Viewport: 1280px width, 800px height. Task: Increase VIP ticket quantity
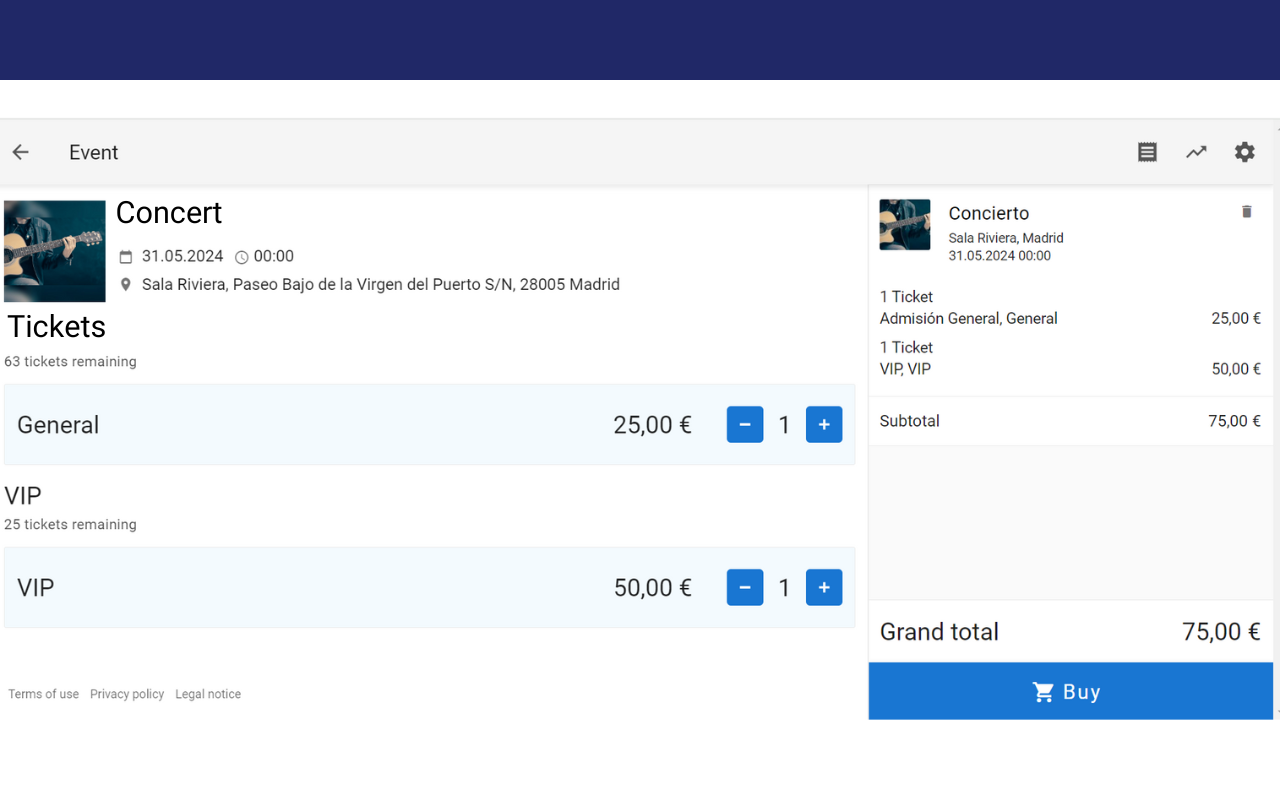pos(823,588)
